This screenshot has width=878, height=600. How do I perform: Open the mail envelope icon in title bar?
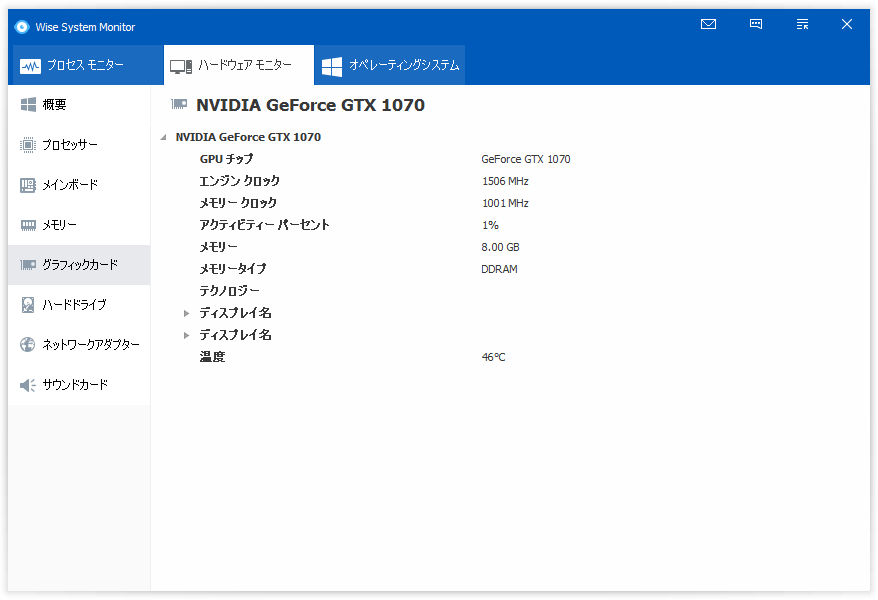click(708, 24)
